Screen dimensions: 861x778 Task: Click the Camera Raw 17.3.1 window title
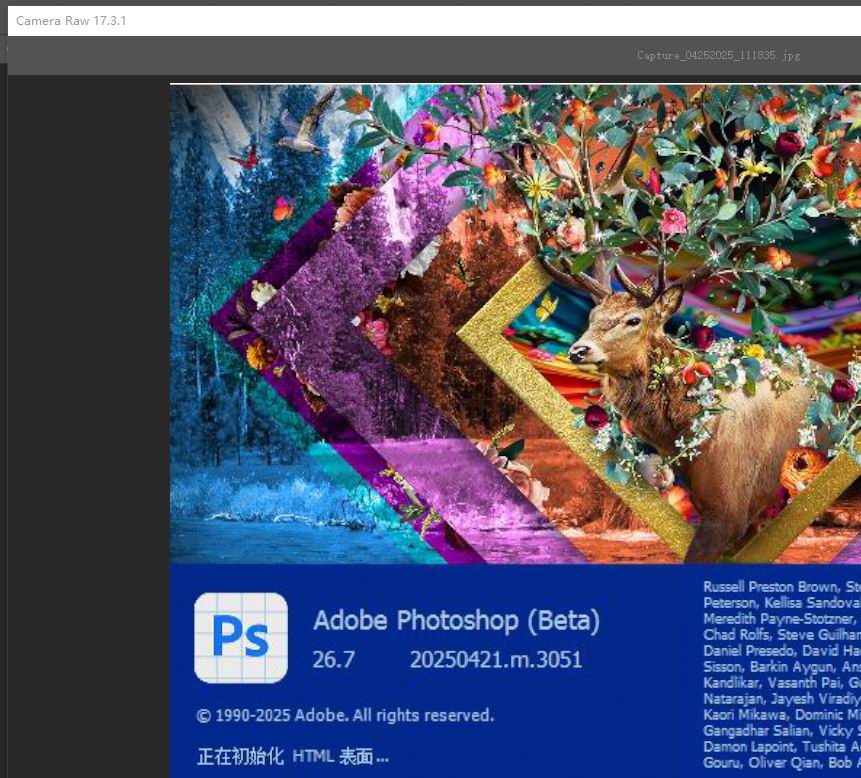(71, 21)
